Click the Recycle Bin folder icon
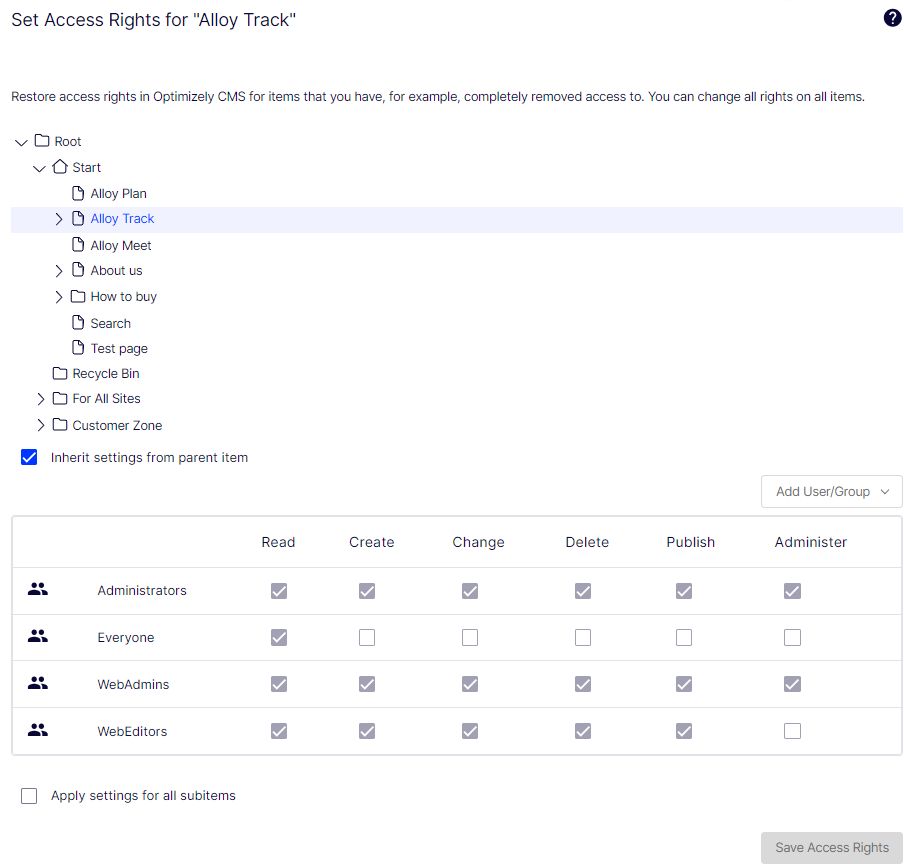This screenshot has height=866, width=904. pos(60,373)
